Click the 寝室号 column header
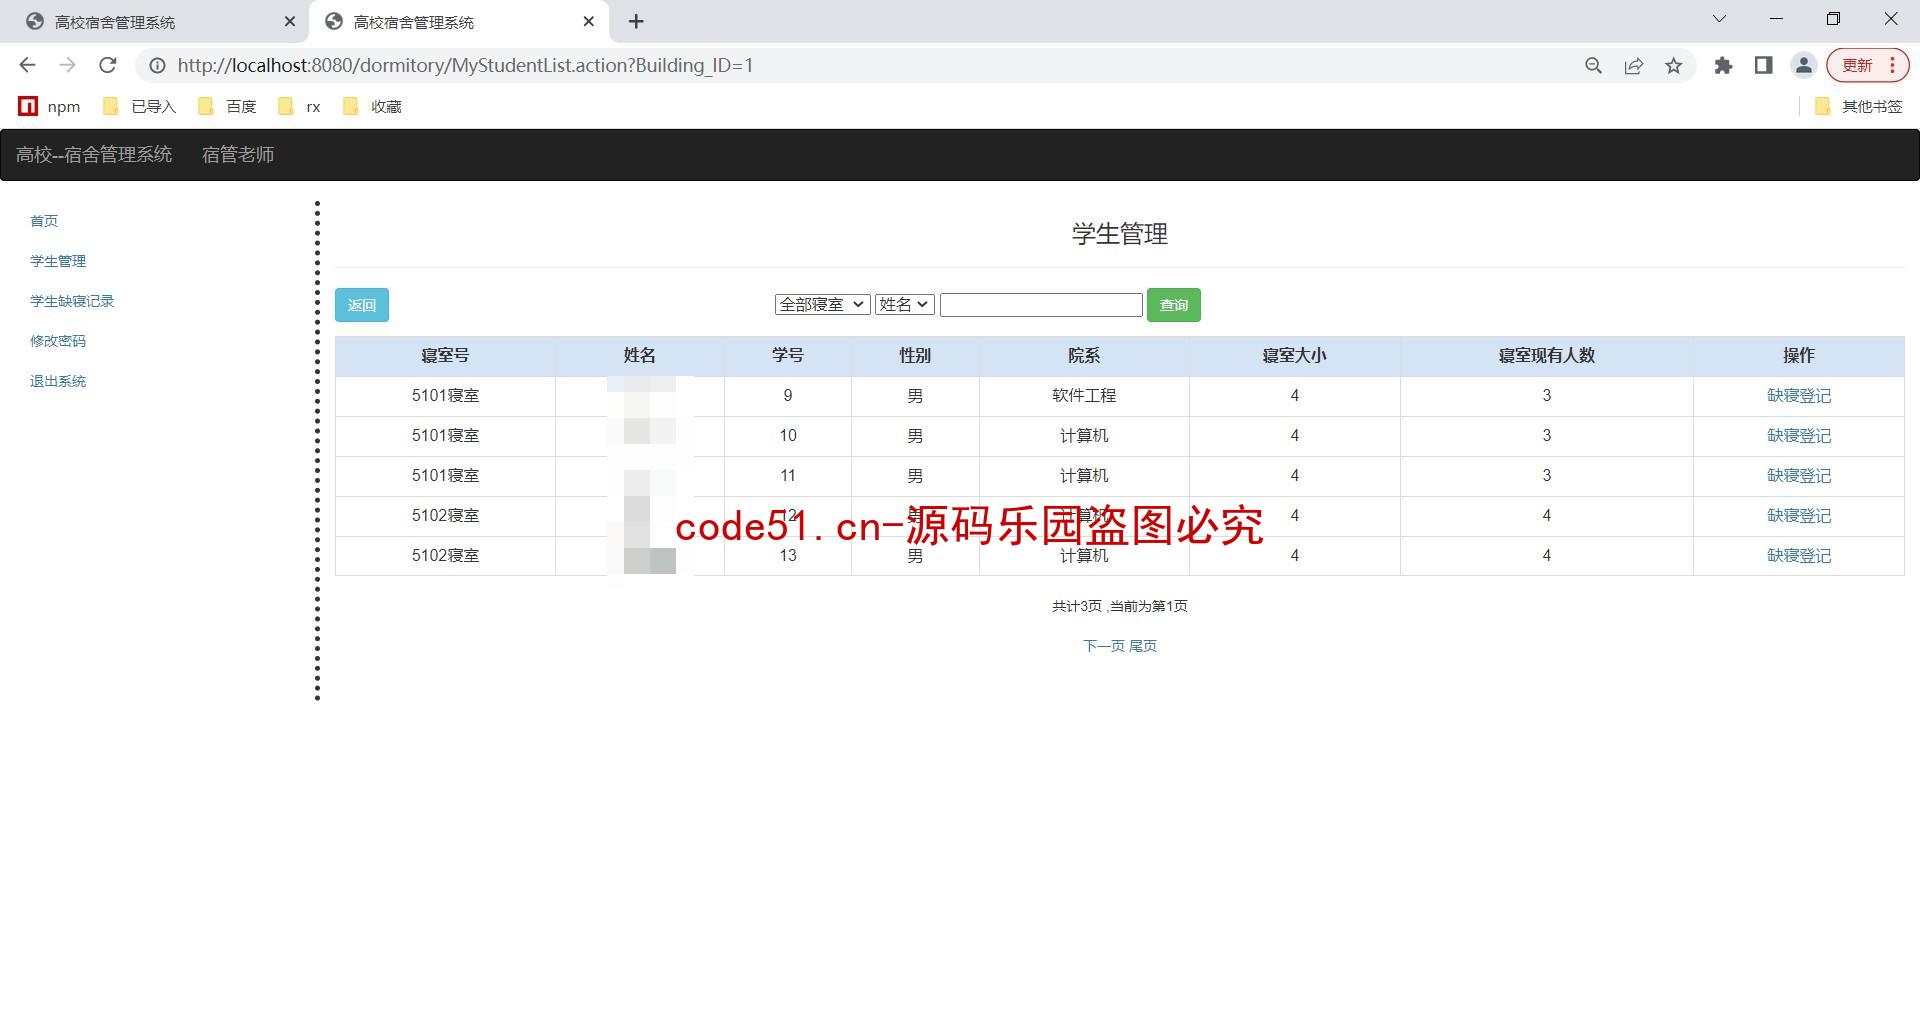The height and width of the screenshot is (1030, 1920). click(445, 356)
